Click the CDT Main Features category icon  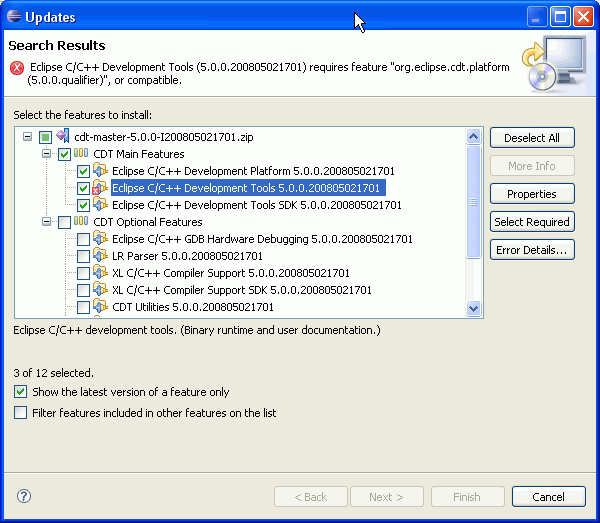point(81,153)
